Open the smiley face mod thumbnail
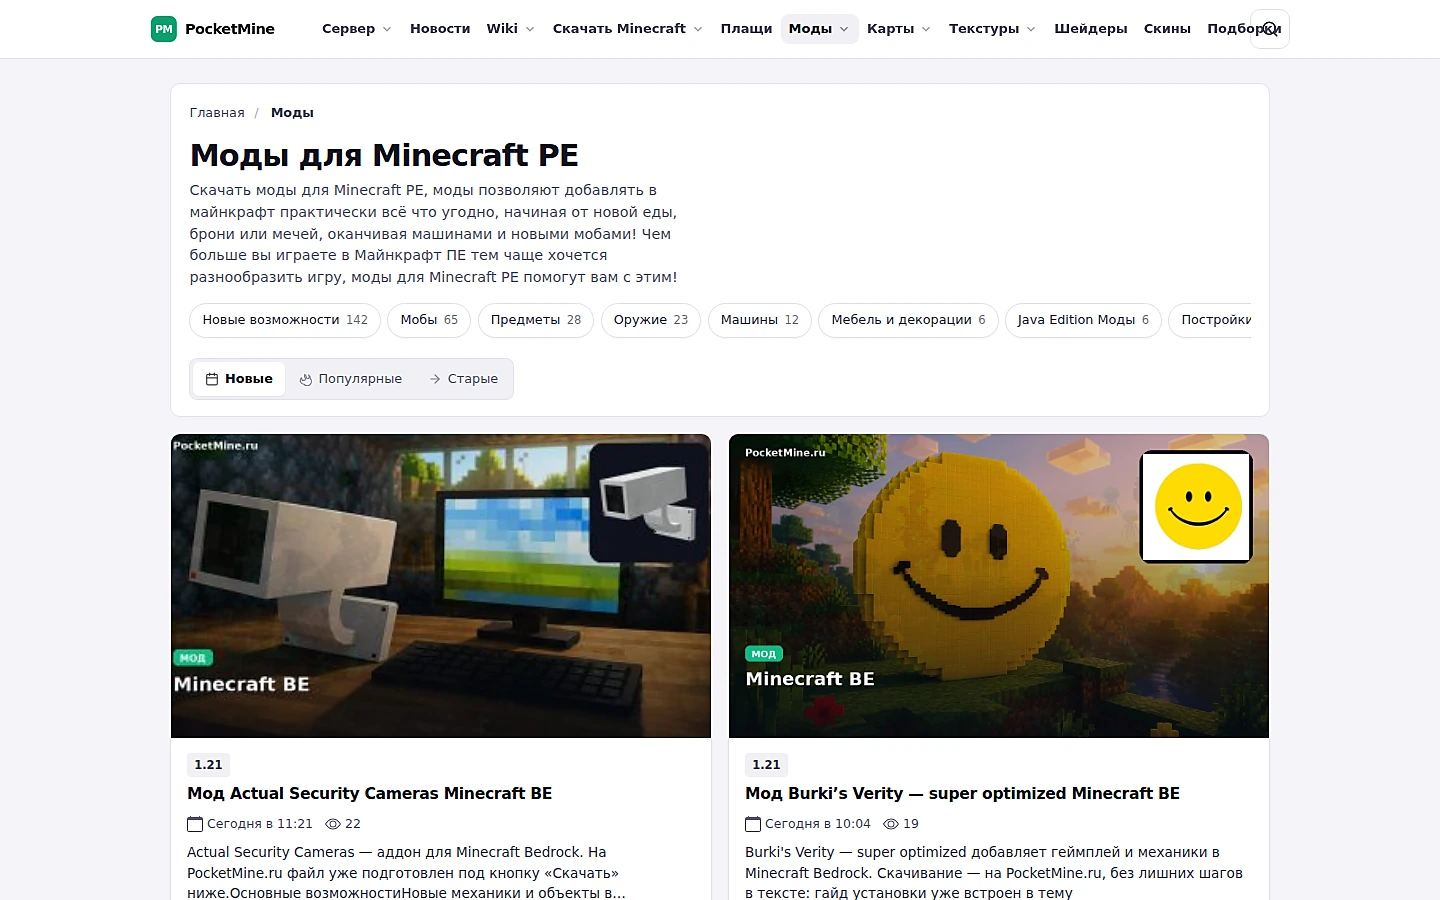The width and height of the screenshot is (1440, 900). [999, 586]
